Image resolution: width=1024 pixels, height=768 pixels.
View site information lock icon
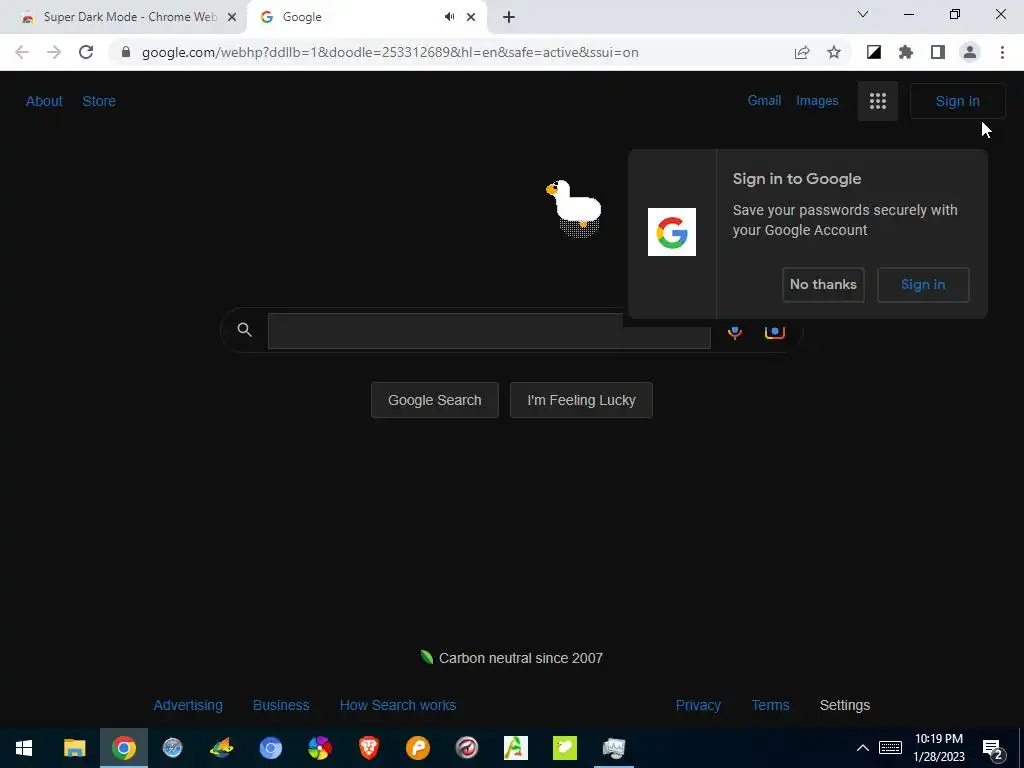126,52
